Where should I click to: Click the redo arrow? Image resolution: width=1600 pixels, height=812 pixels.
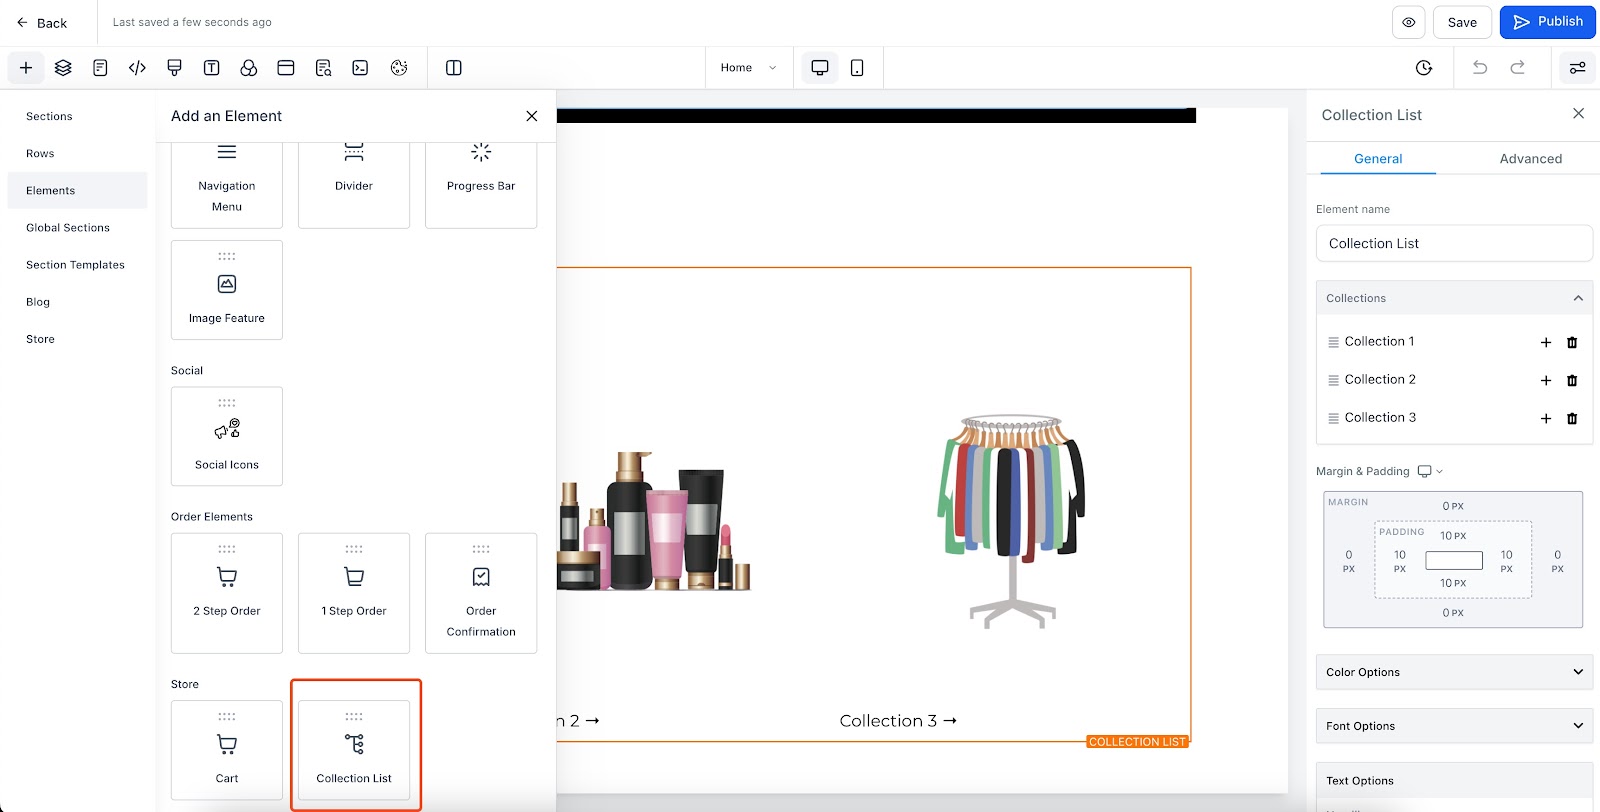pos(1518,68)
